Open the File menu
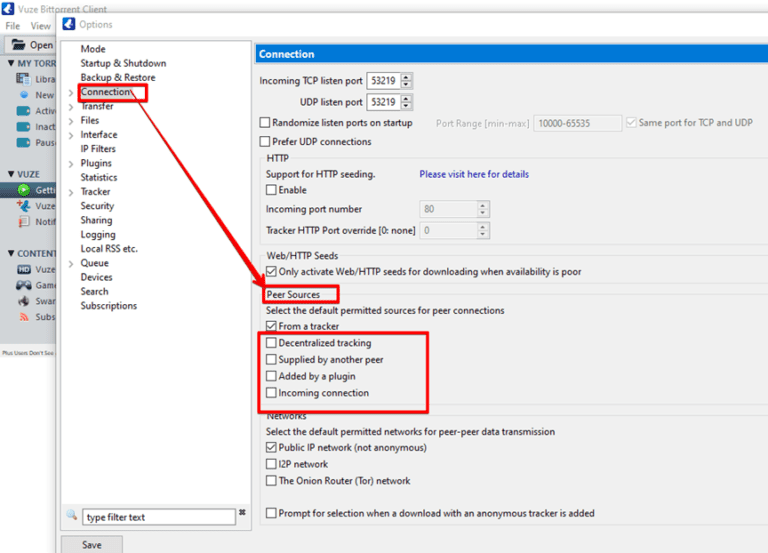 coord(13,26)
